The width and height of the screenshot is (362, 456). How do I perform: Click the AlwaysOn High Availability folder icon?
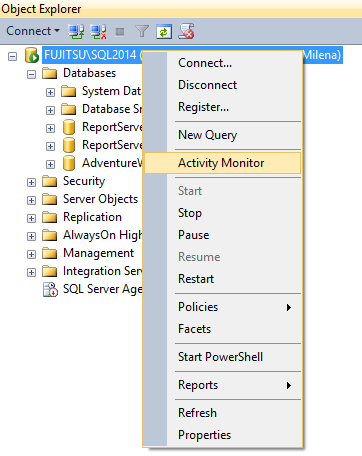[50, 235]
